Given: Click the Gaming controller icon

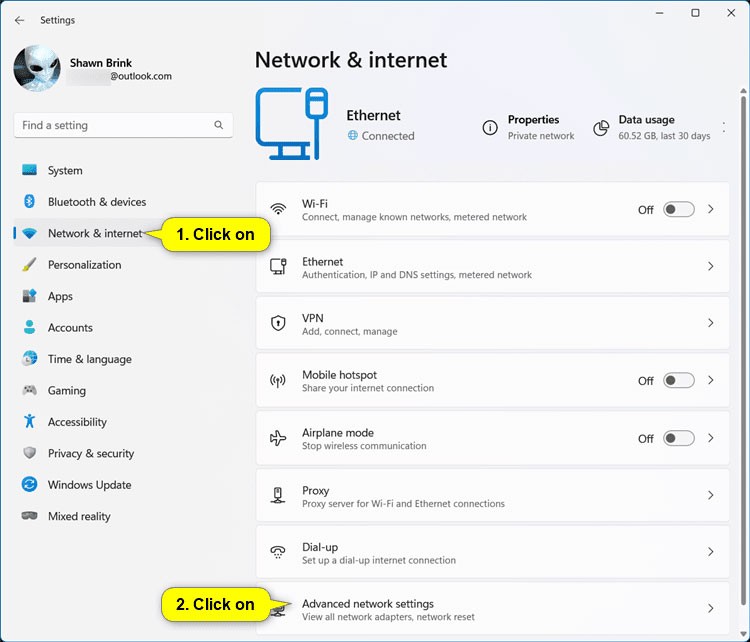Looking at the screenshot, I should point(29,391).
